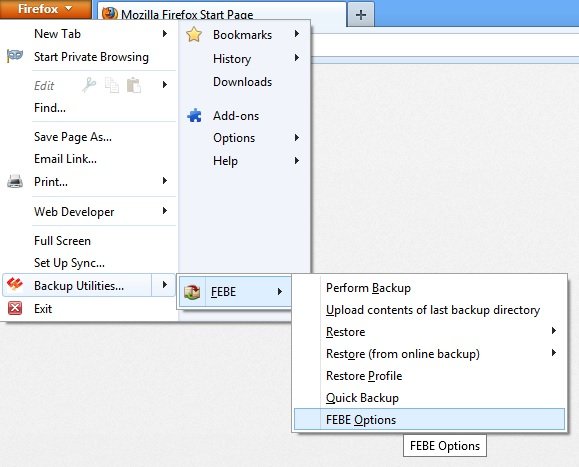Click the Backup Utilities red icon
579x467 pixels.
[x=15, y=285]
